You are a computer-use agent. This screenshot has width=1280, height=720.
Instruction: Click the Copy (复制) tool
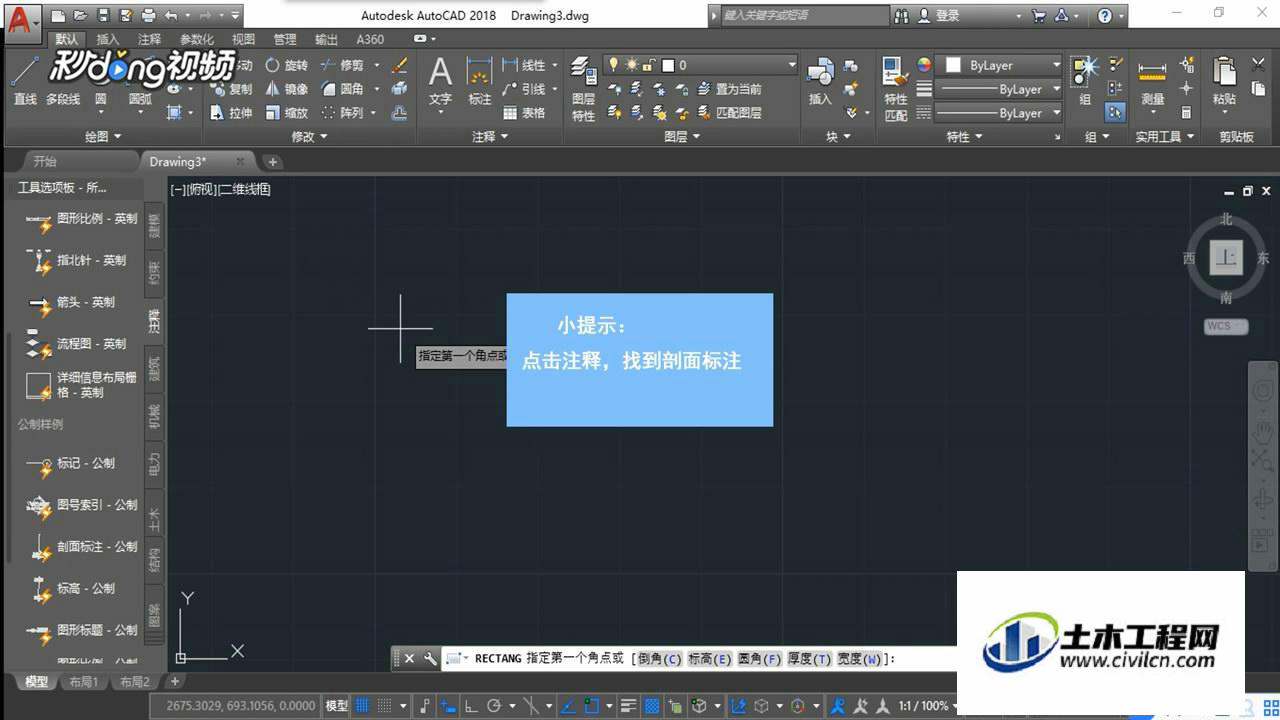pos(231,89)
